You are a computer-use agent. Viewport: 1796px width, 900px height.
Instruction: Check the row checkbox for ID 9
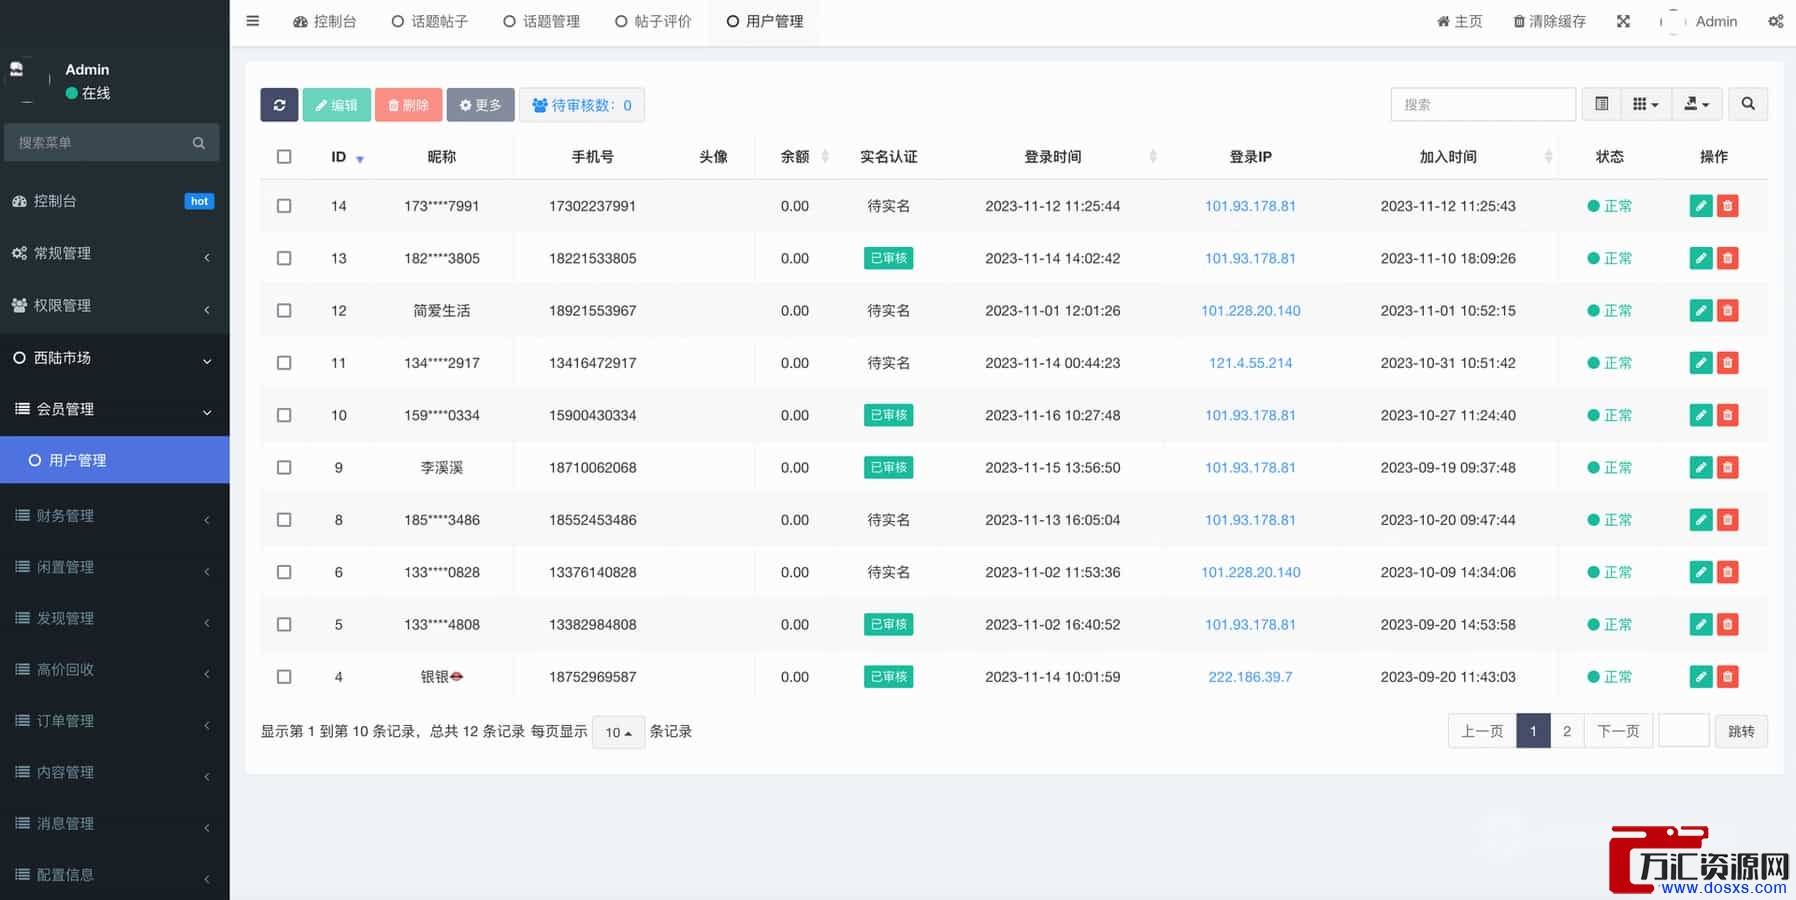(284, 467)
